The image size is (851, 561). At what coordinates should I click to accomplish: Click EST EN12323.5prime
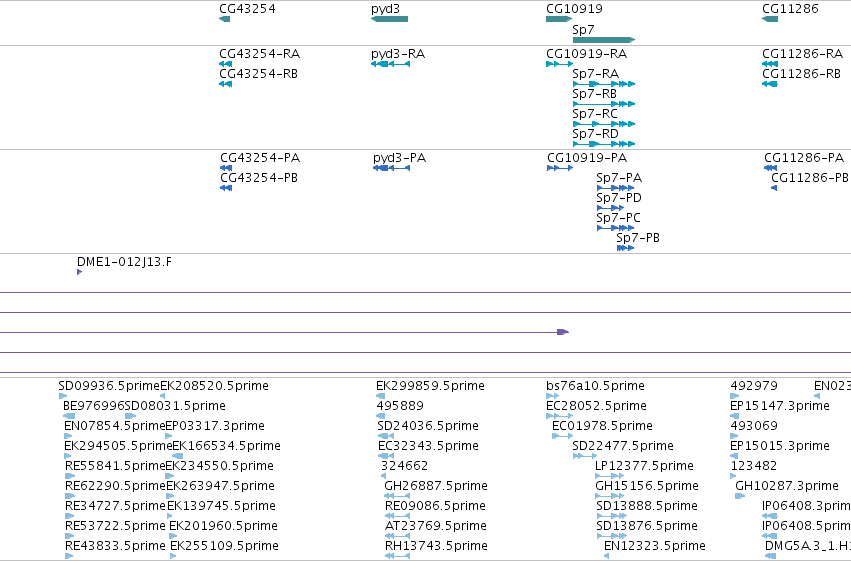pyautogui.click(x=606, y=556)
